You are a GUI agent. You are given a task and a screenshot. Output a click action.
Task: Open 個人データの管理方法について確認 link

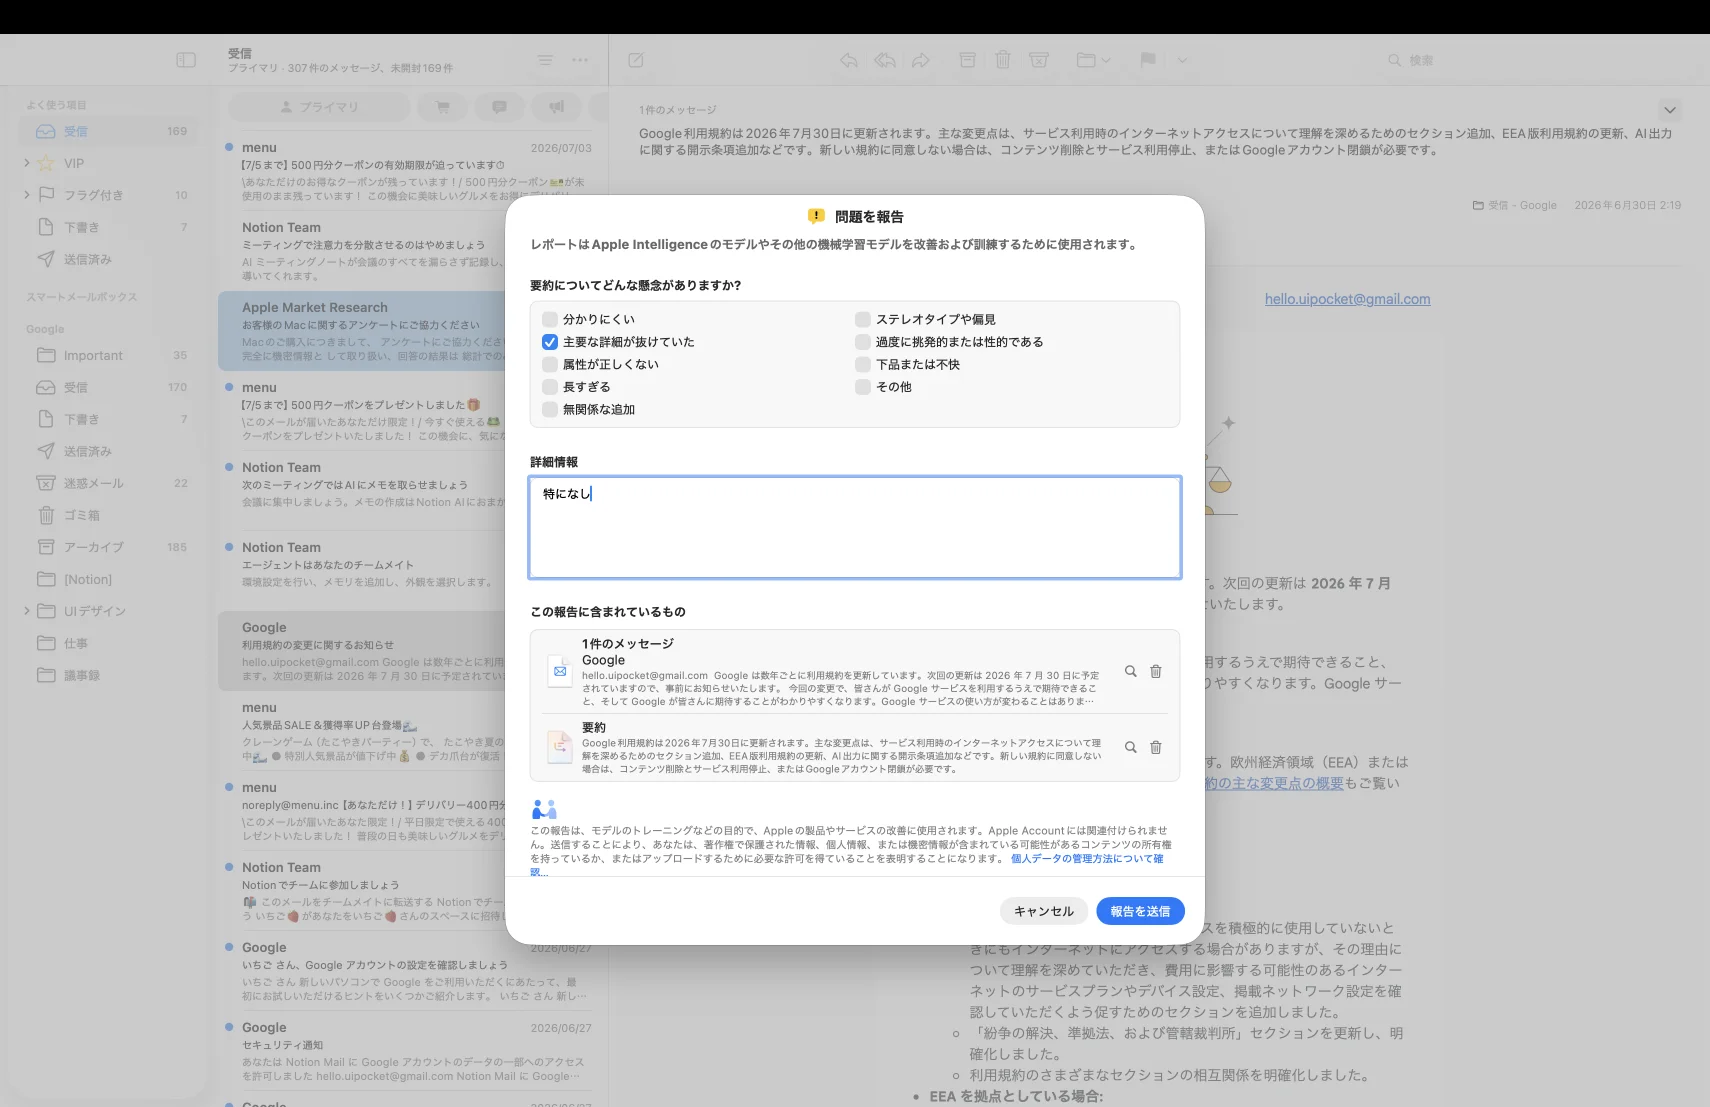(x=1087, y=859)
